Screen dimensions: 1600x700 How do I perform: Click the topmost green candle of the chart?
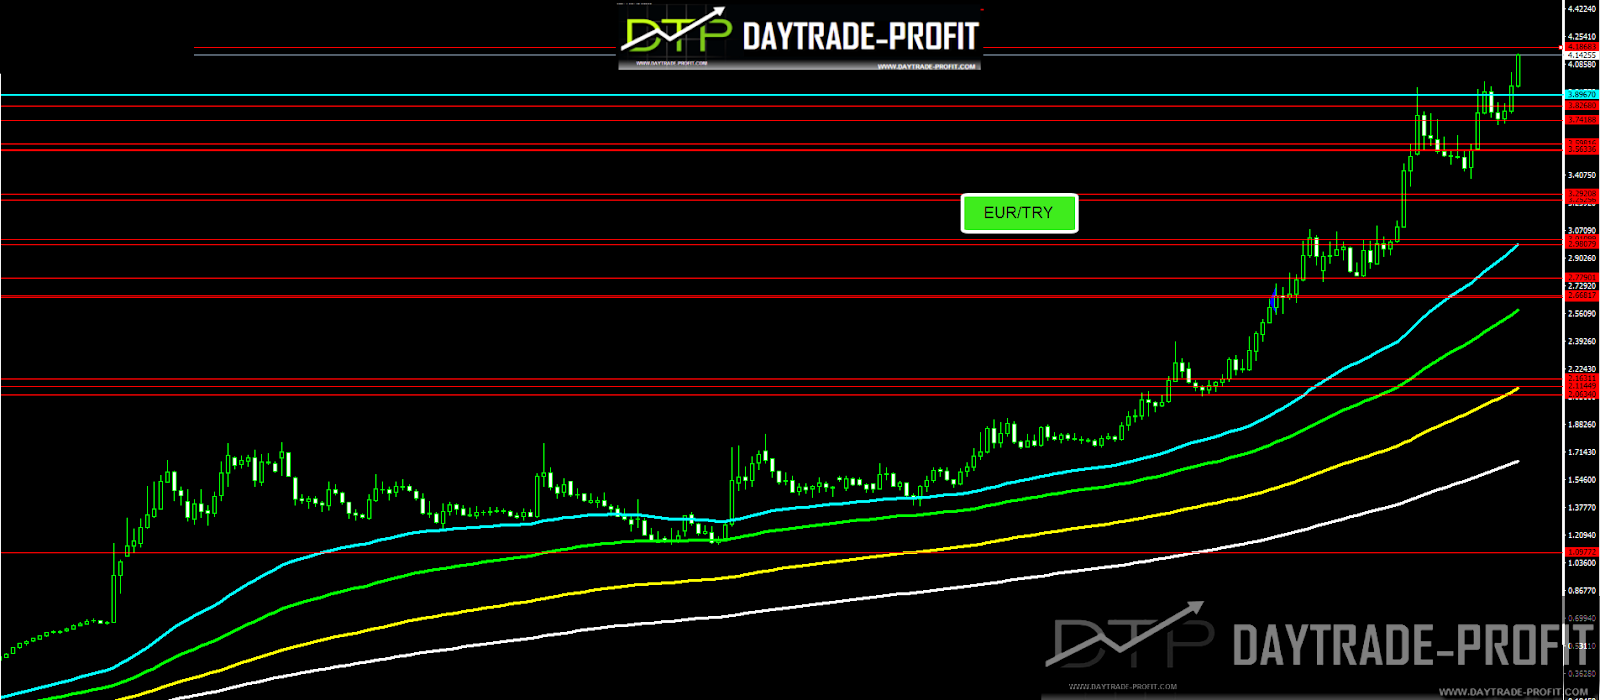pyautogui.click(x=1518, y=70)
